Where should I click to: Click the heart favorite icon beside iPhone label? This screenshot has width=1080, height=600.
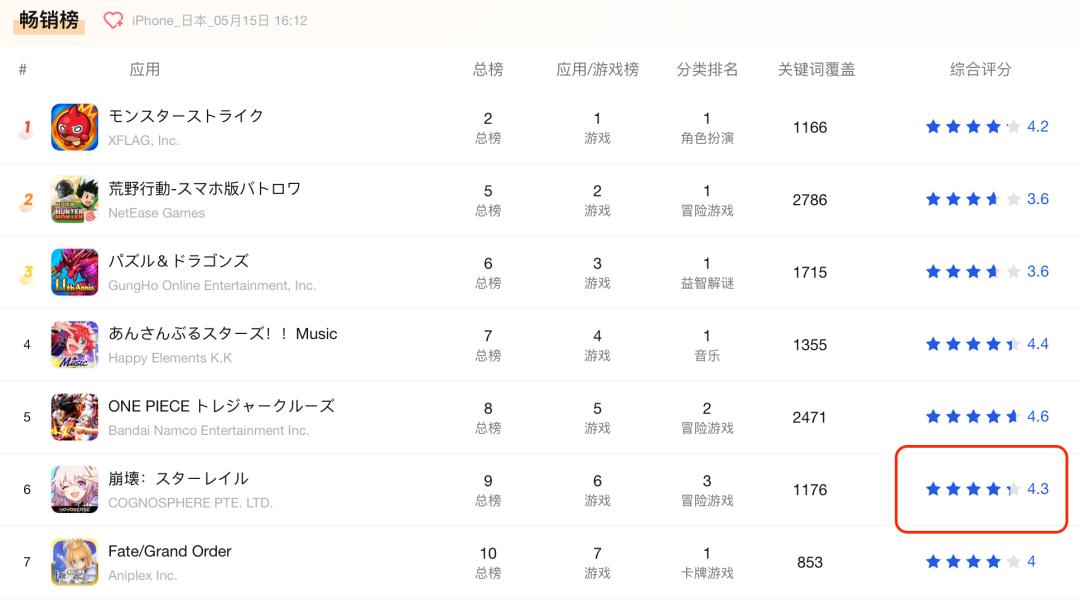coord(114,21)
